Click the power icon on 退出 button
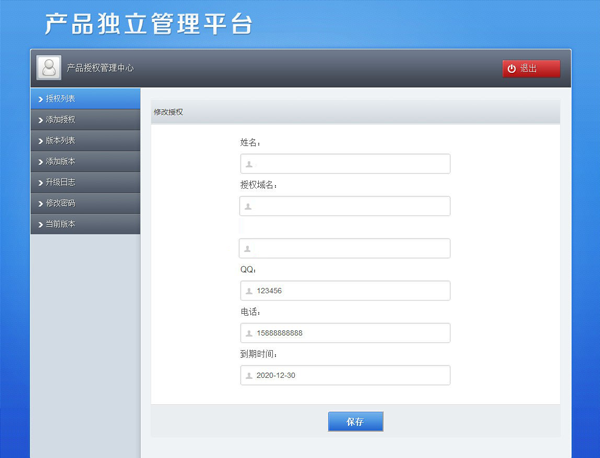The image size is (600, 458). [x=512, y=68]
